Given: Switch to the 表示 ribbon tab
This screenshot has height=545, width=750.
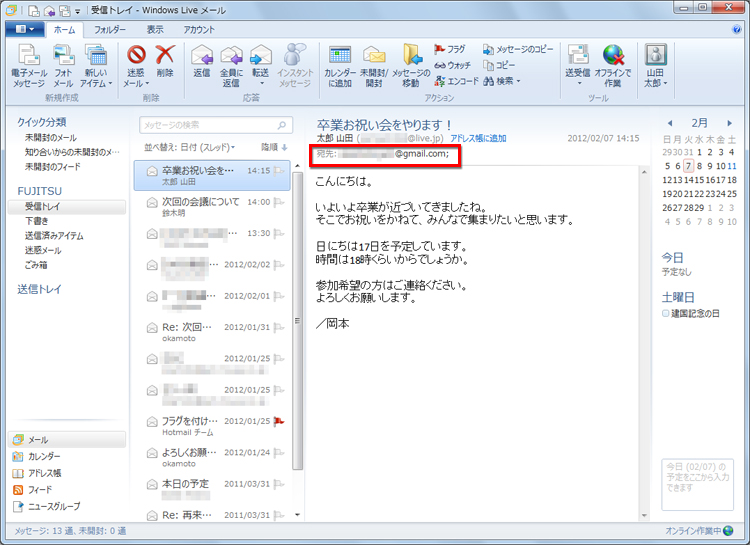Looking at the screenshot, I should click(x=154, y=30).
